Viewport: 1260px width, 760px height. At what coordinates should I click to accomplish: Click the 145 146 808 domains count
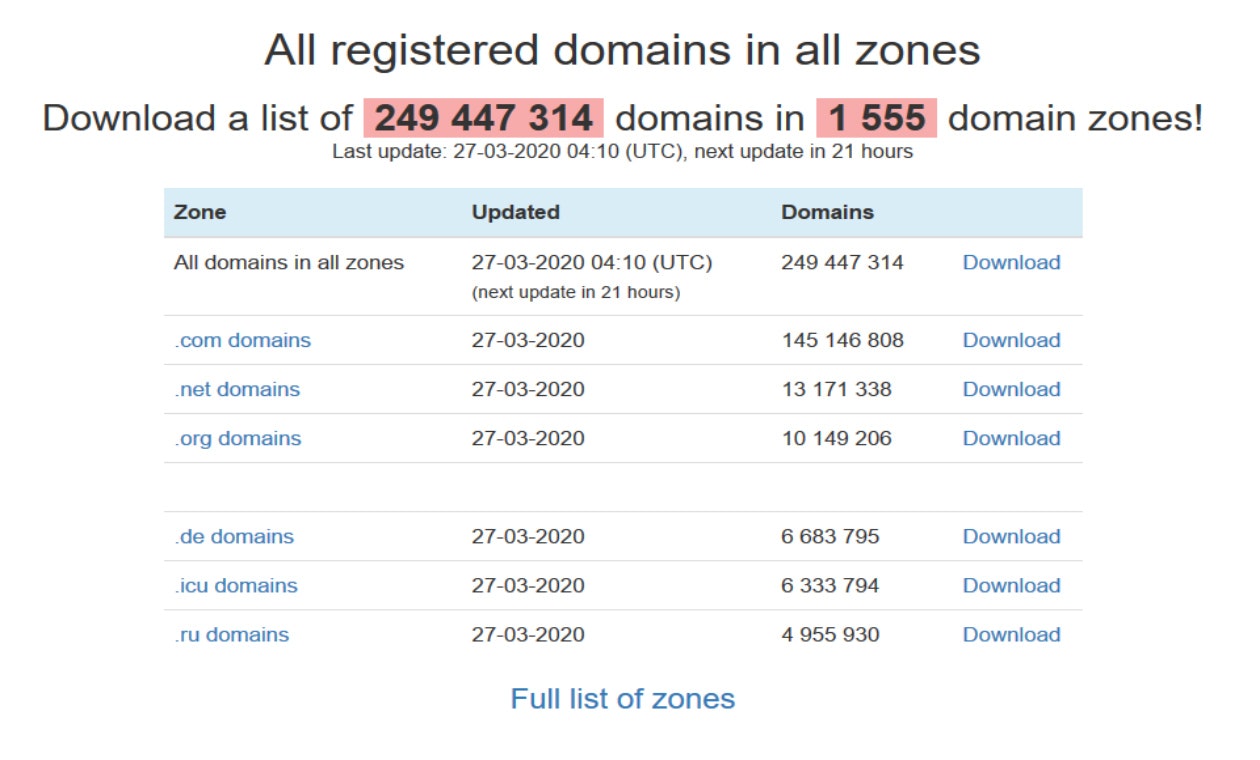(842, 340)
